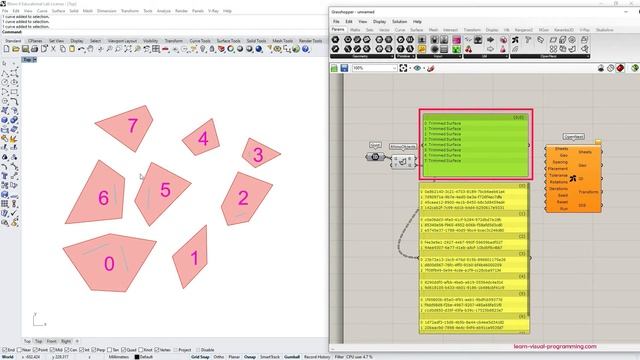Open Grasshopper Display menu
Screen dimensions: 640x360
click(379, 21)
